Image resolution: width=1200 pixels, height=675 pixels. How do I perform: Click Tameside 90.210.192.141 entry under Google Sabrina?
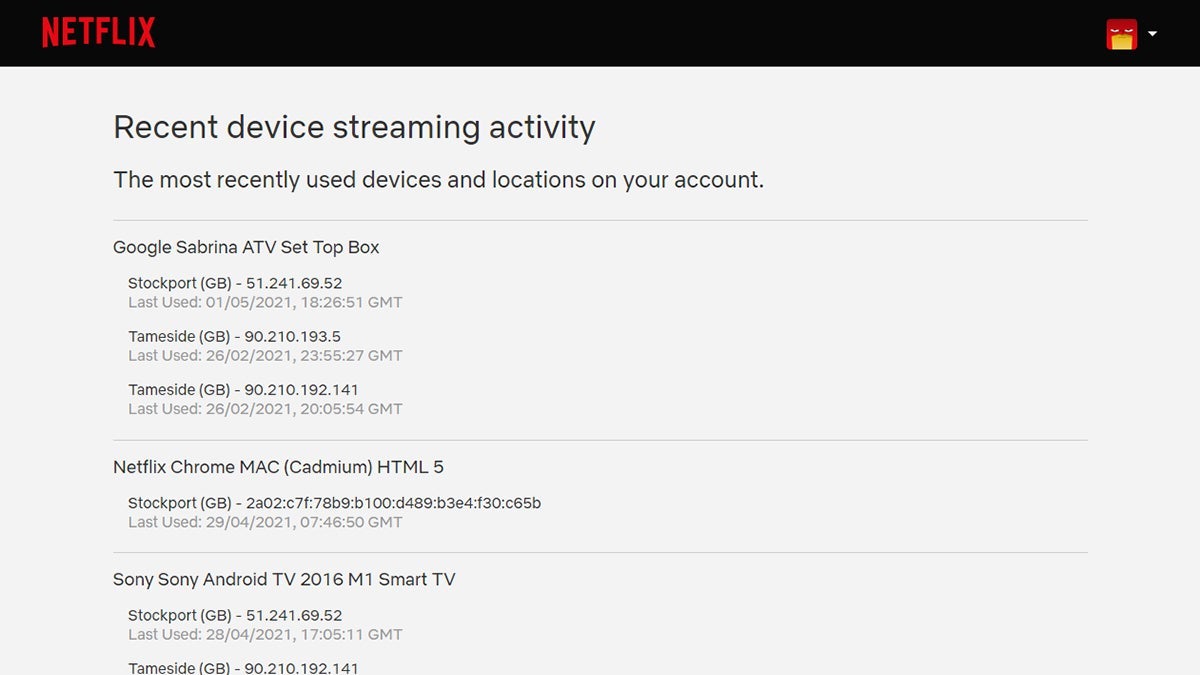pyautogui.click(x=243, y=389)
